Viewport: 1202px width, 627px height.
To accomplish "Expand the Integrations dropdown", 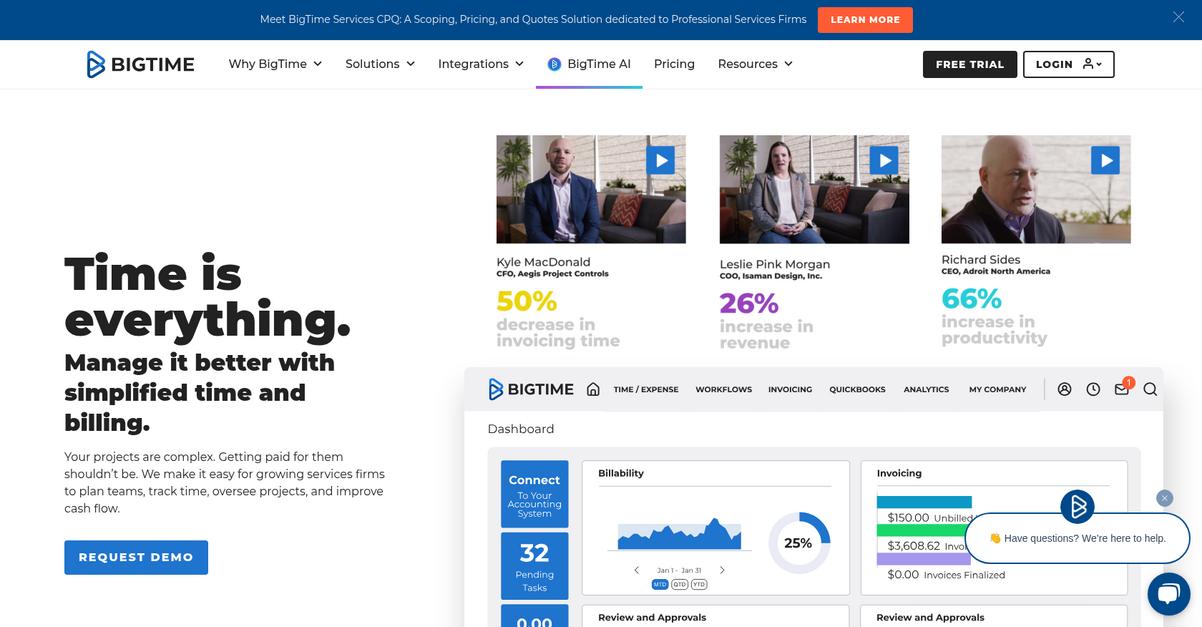I will pyautogui.click(x=481, y=64).
